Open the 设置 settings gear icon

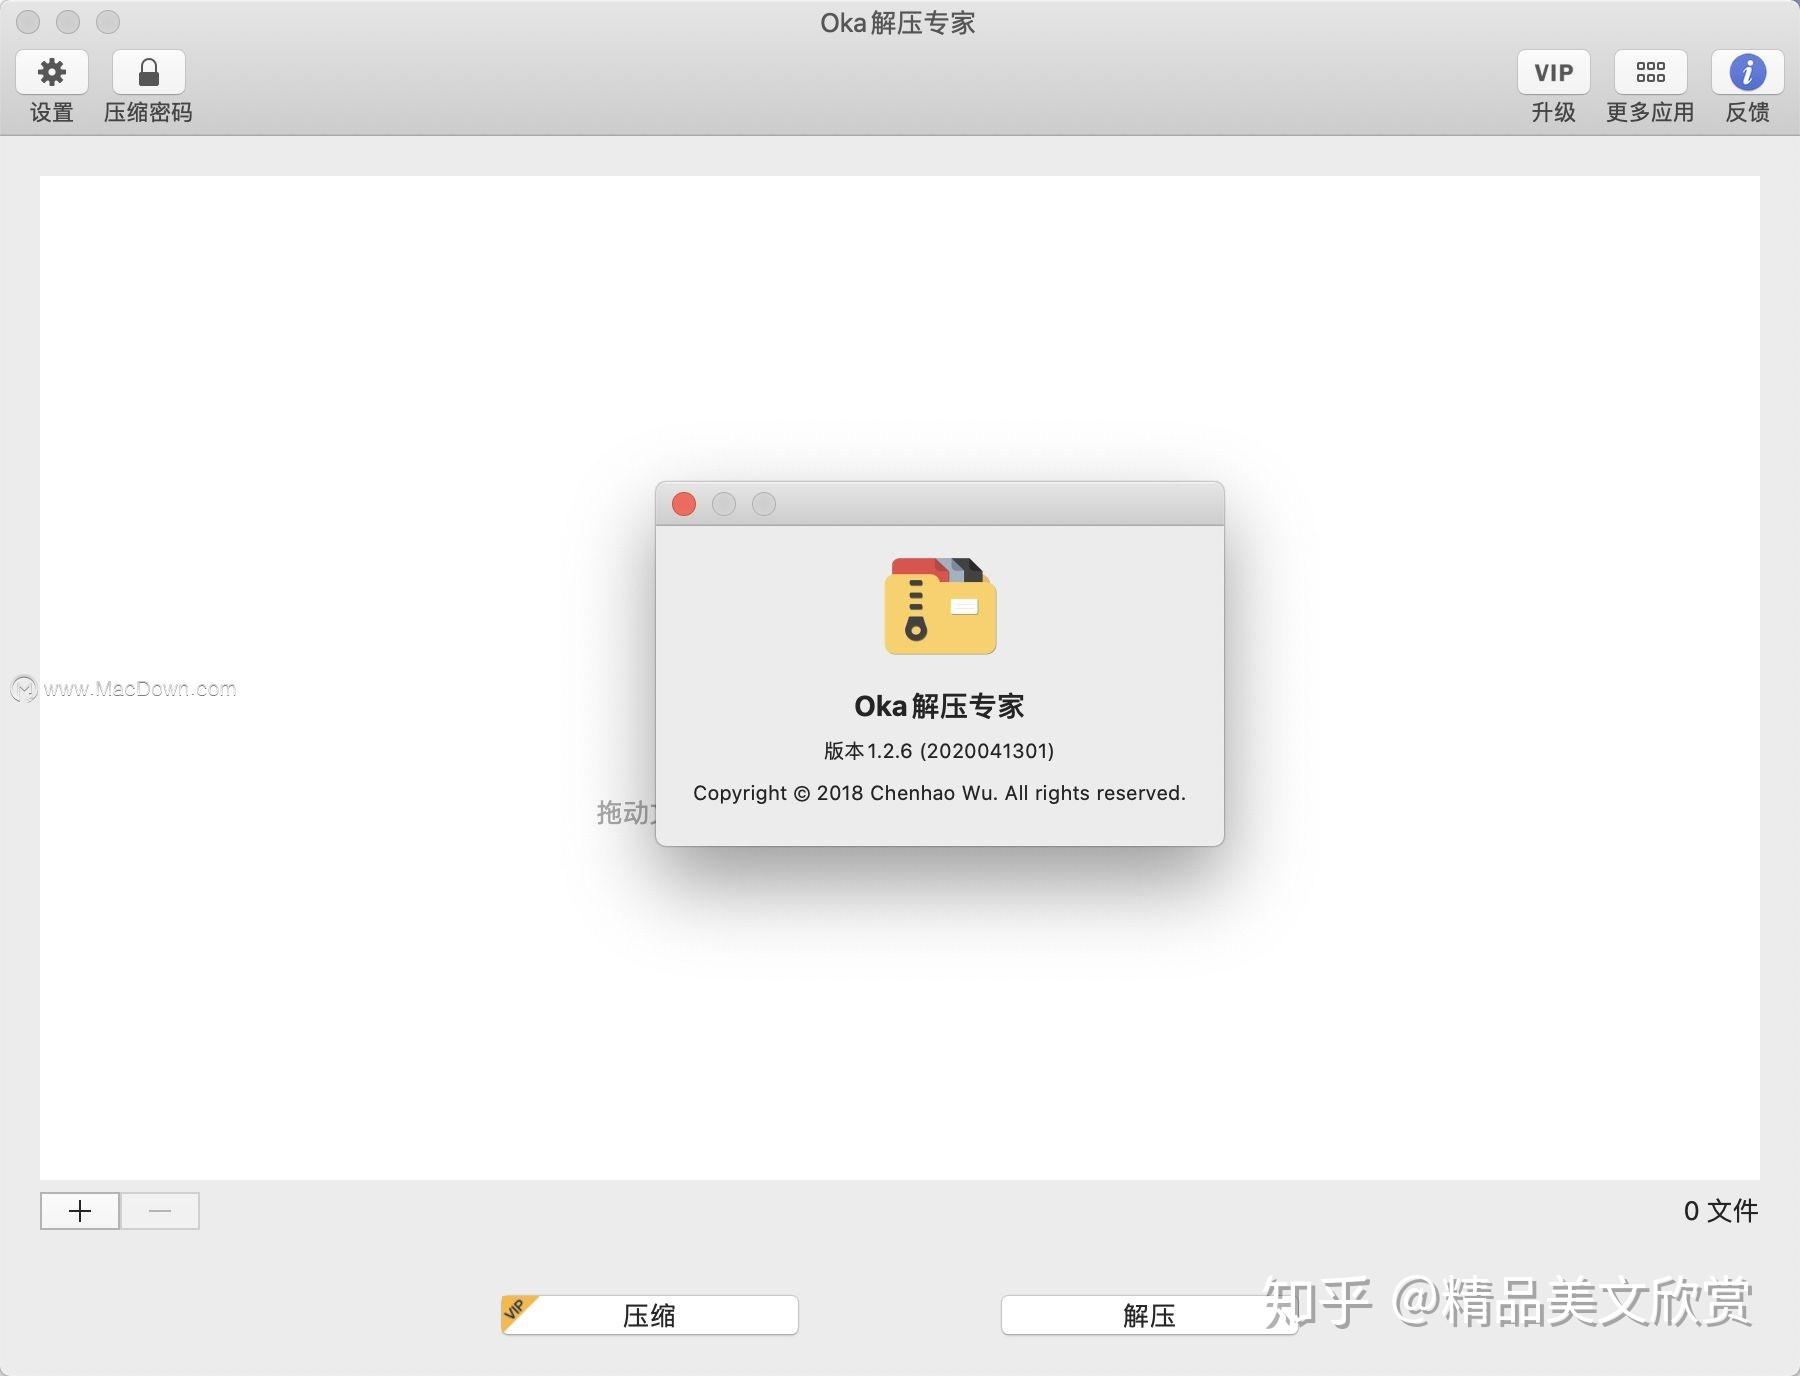(x=52, y=72)
